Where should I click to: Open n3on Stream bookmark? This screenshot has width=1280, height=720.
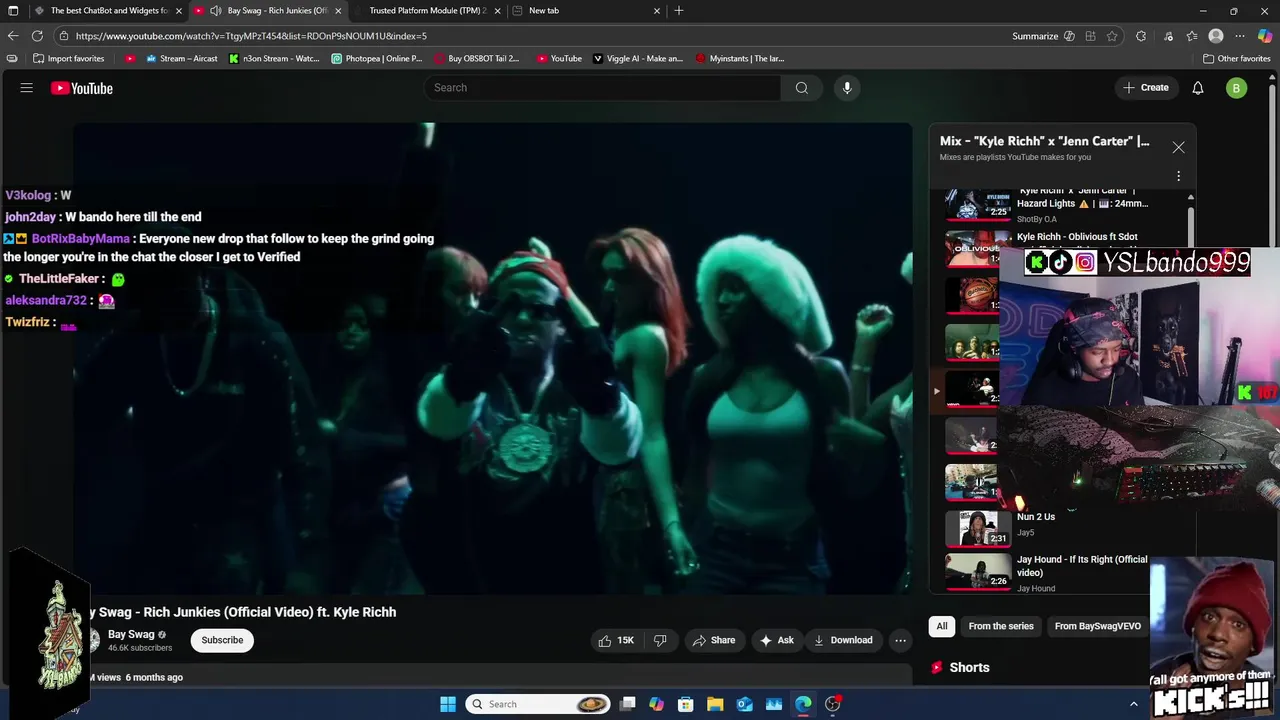[274, 59]
